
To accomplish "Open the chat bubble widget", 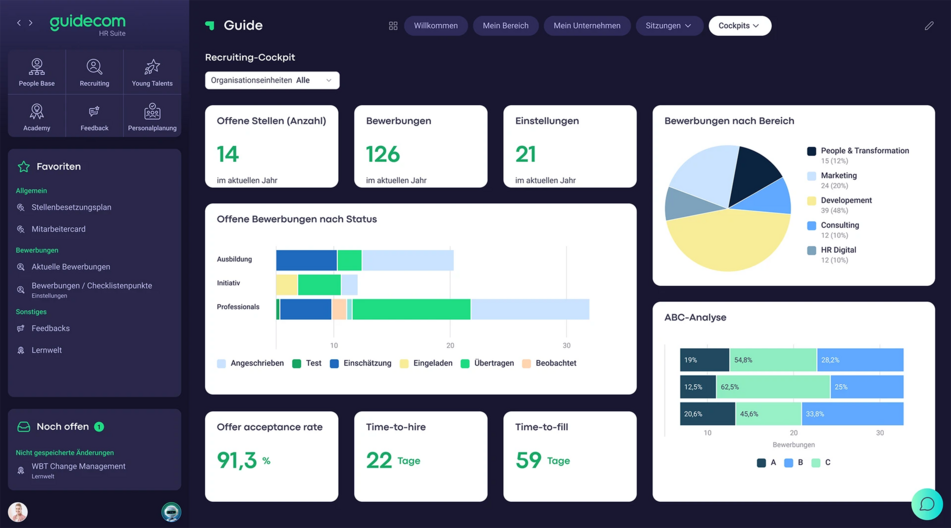I will coord(926,504).
